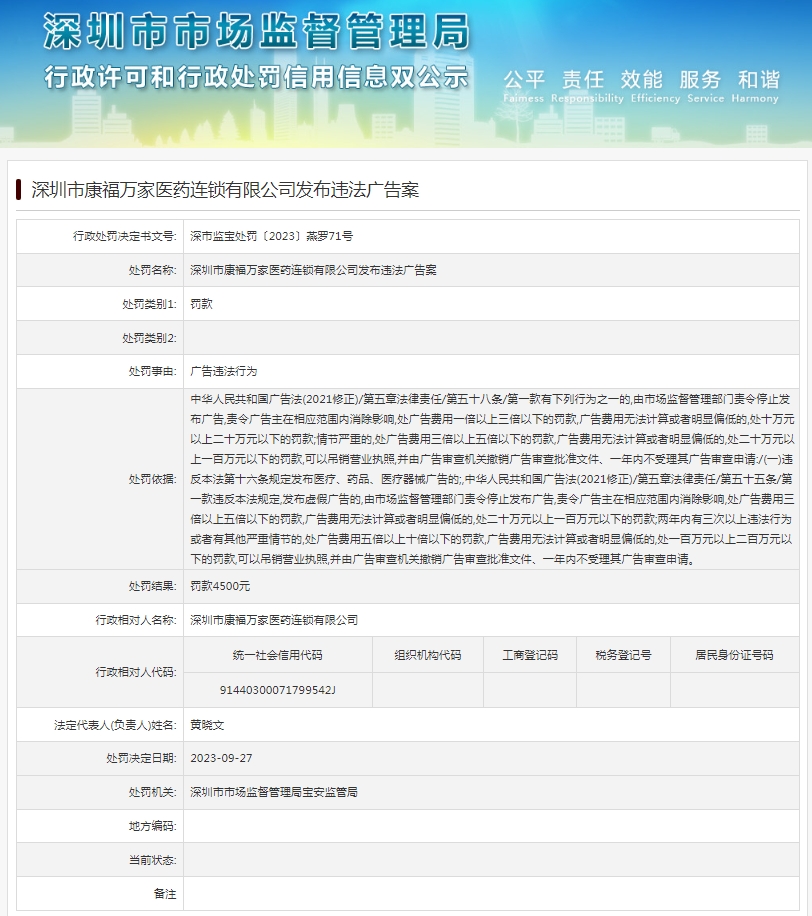The image size is (812, 916).
Task: Click the label 处罚类别1
Action: 149,304
